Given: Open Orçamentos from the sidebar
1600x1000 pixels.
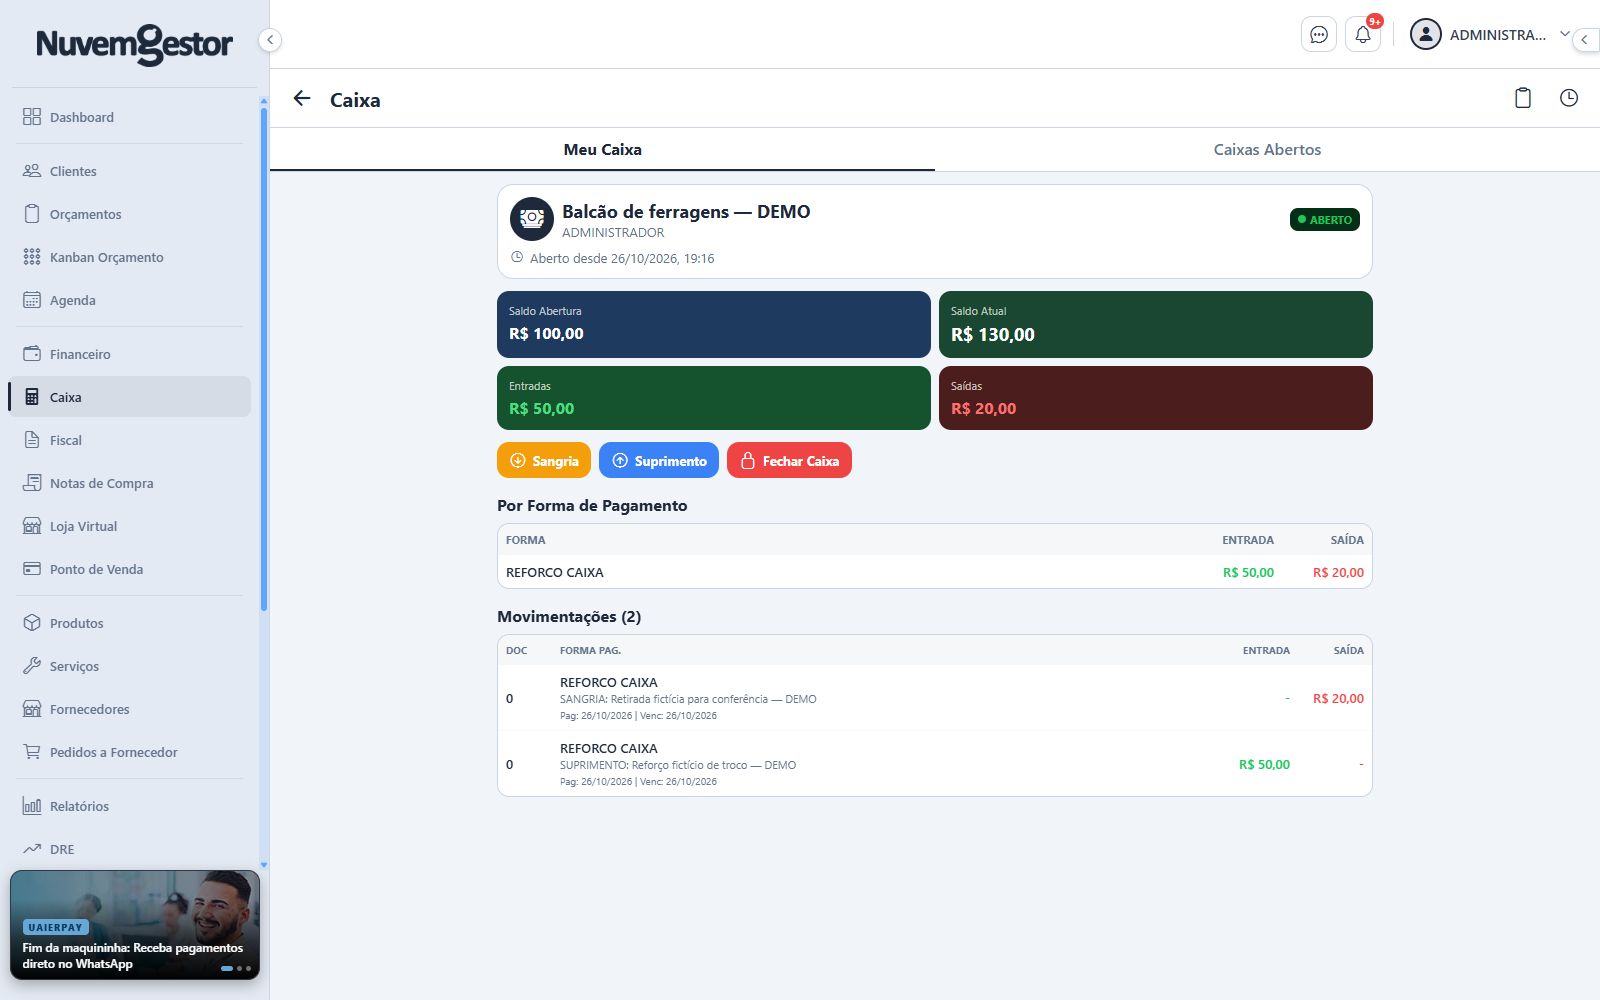Looking at the screenshot, I should pos(130,214).
